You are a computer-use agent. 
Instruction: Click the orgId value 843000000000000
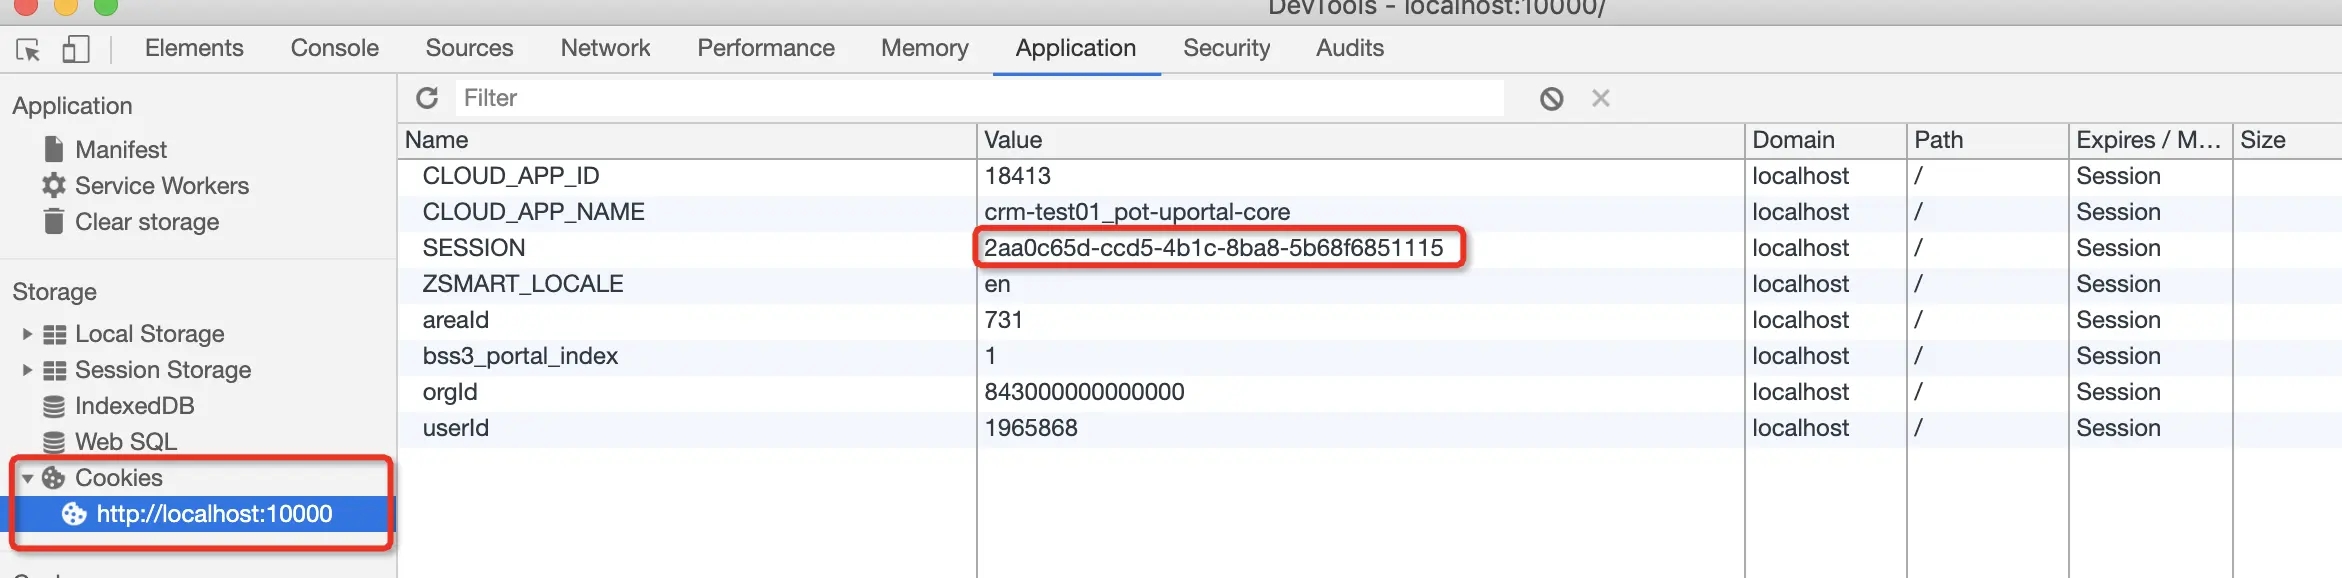point(1084,392)
